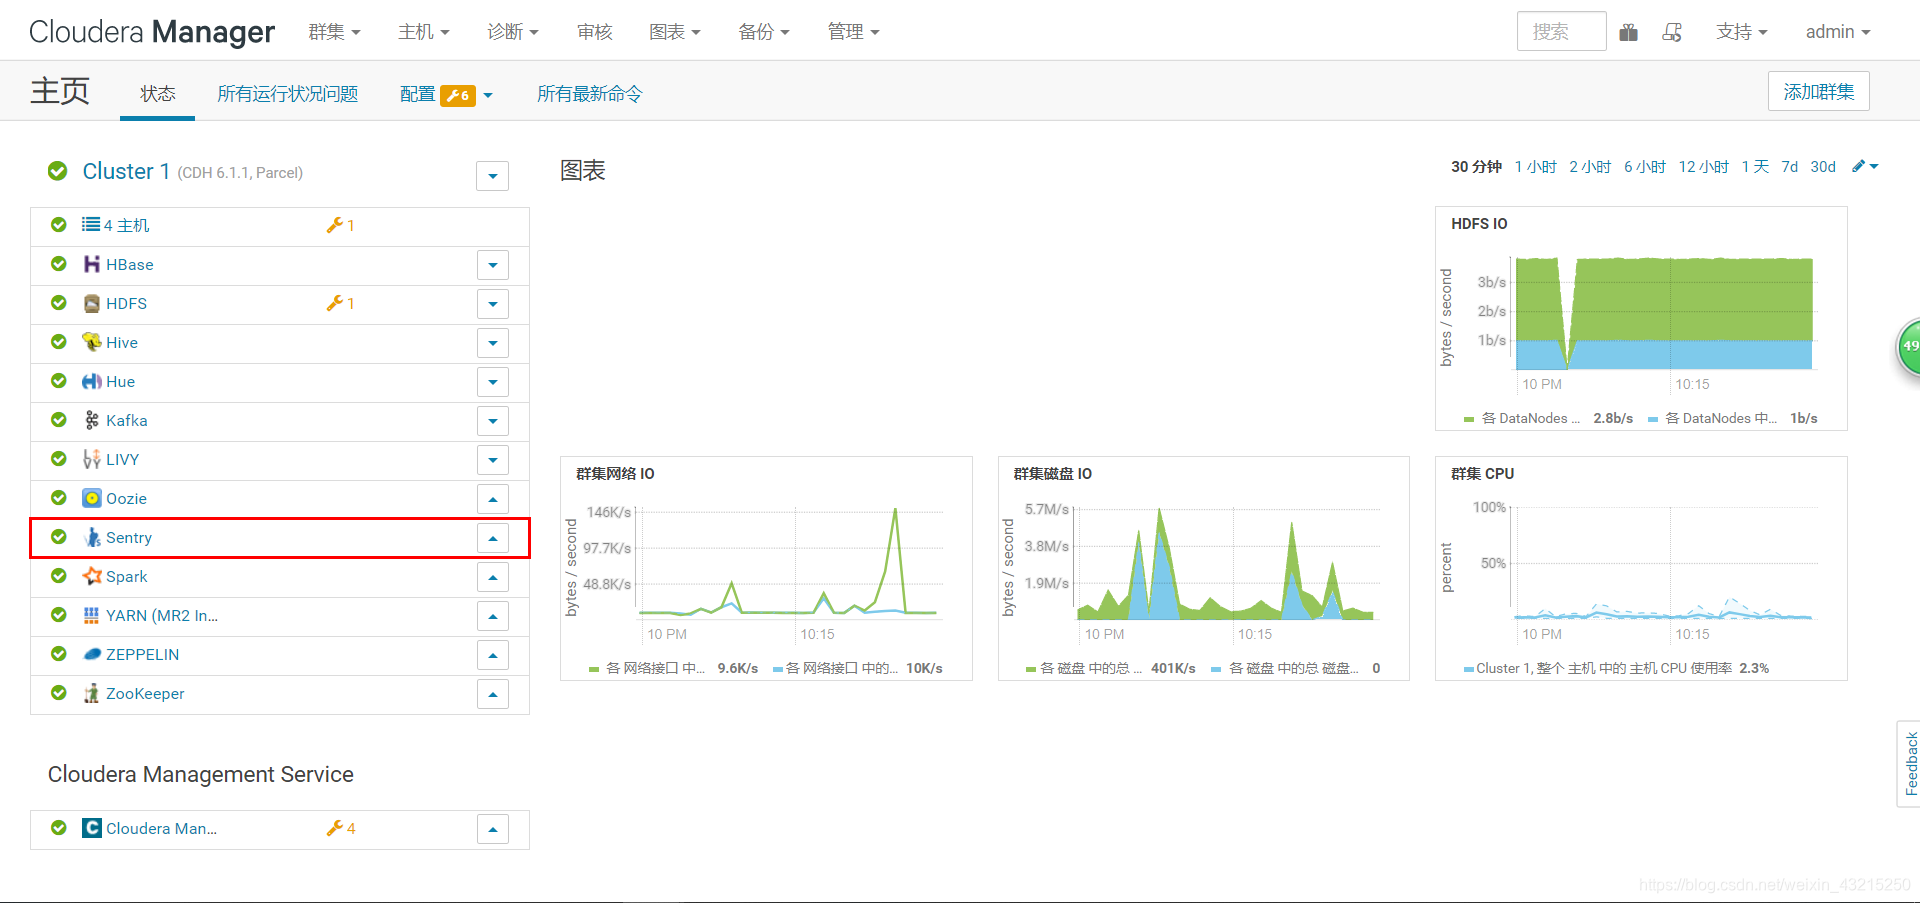
Task: Open the parcels gift box icon
Action: [x=1629, y=32]
